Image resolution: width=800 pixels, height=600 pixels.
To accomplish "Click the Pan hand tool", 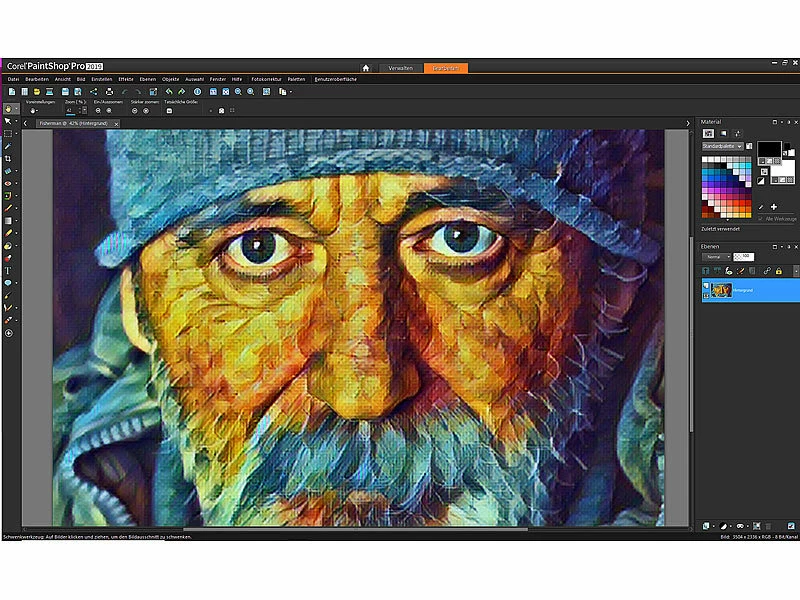I will 9,108.
